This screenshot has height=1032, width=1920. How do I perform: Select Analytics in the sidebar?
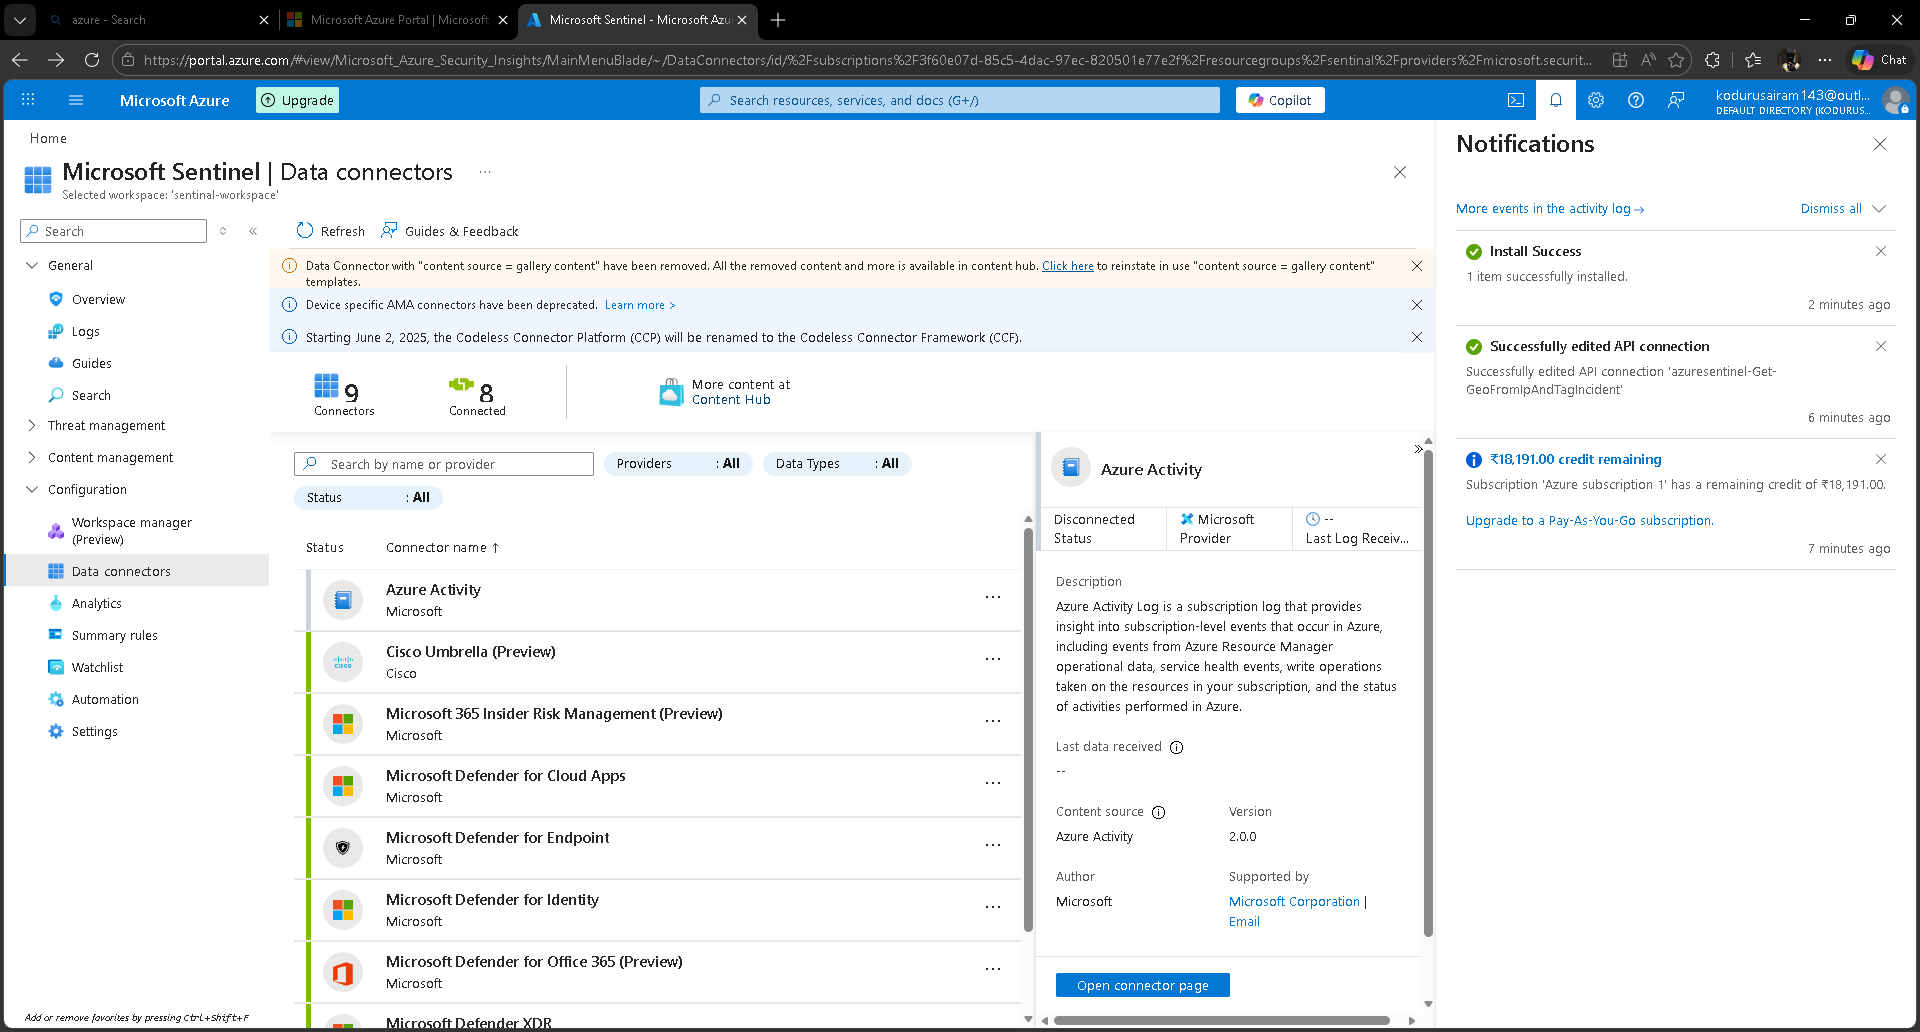pyautogui.click(x=97, y=604)
